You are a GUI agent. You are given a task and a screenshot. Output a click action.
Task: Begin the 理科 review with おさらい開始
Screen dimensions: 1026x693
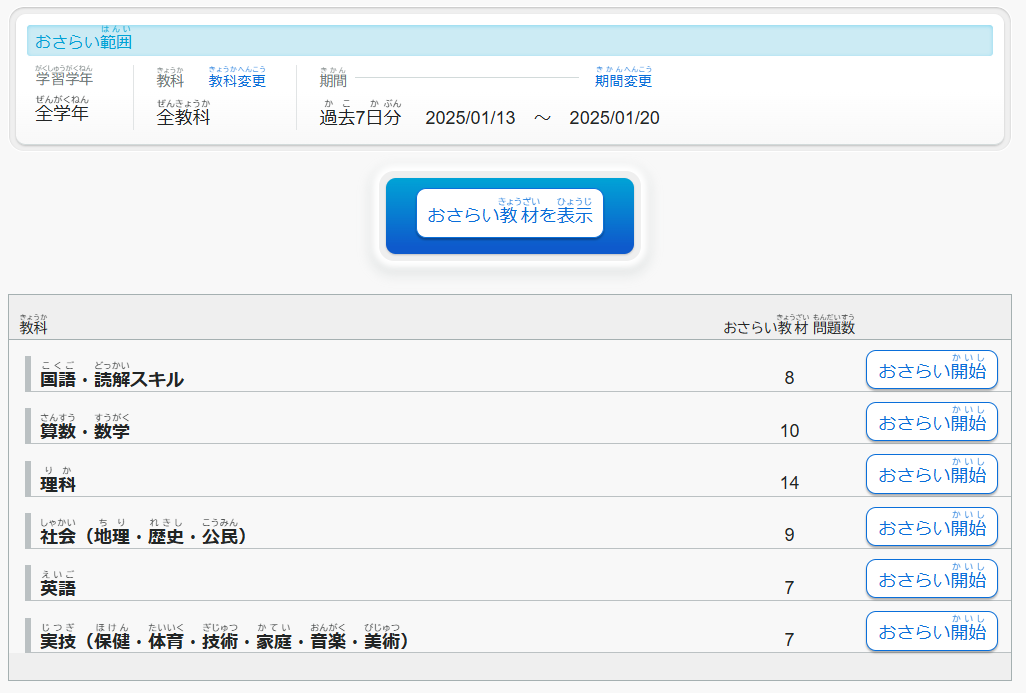tap(931, 475)
